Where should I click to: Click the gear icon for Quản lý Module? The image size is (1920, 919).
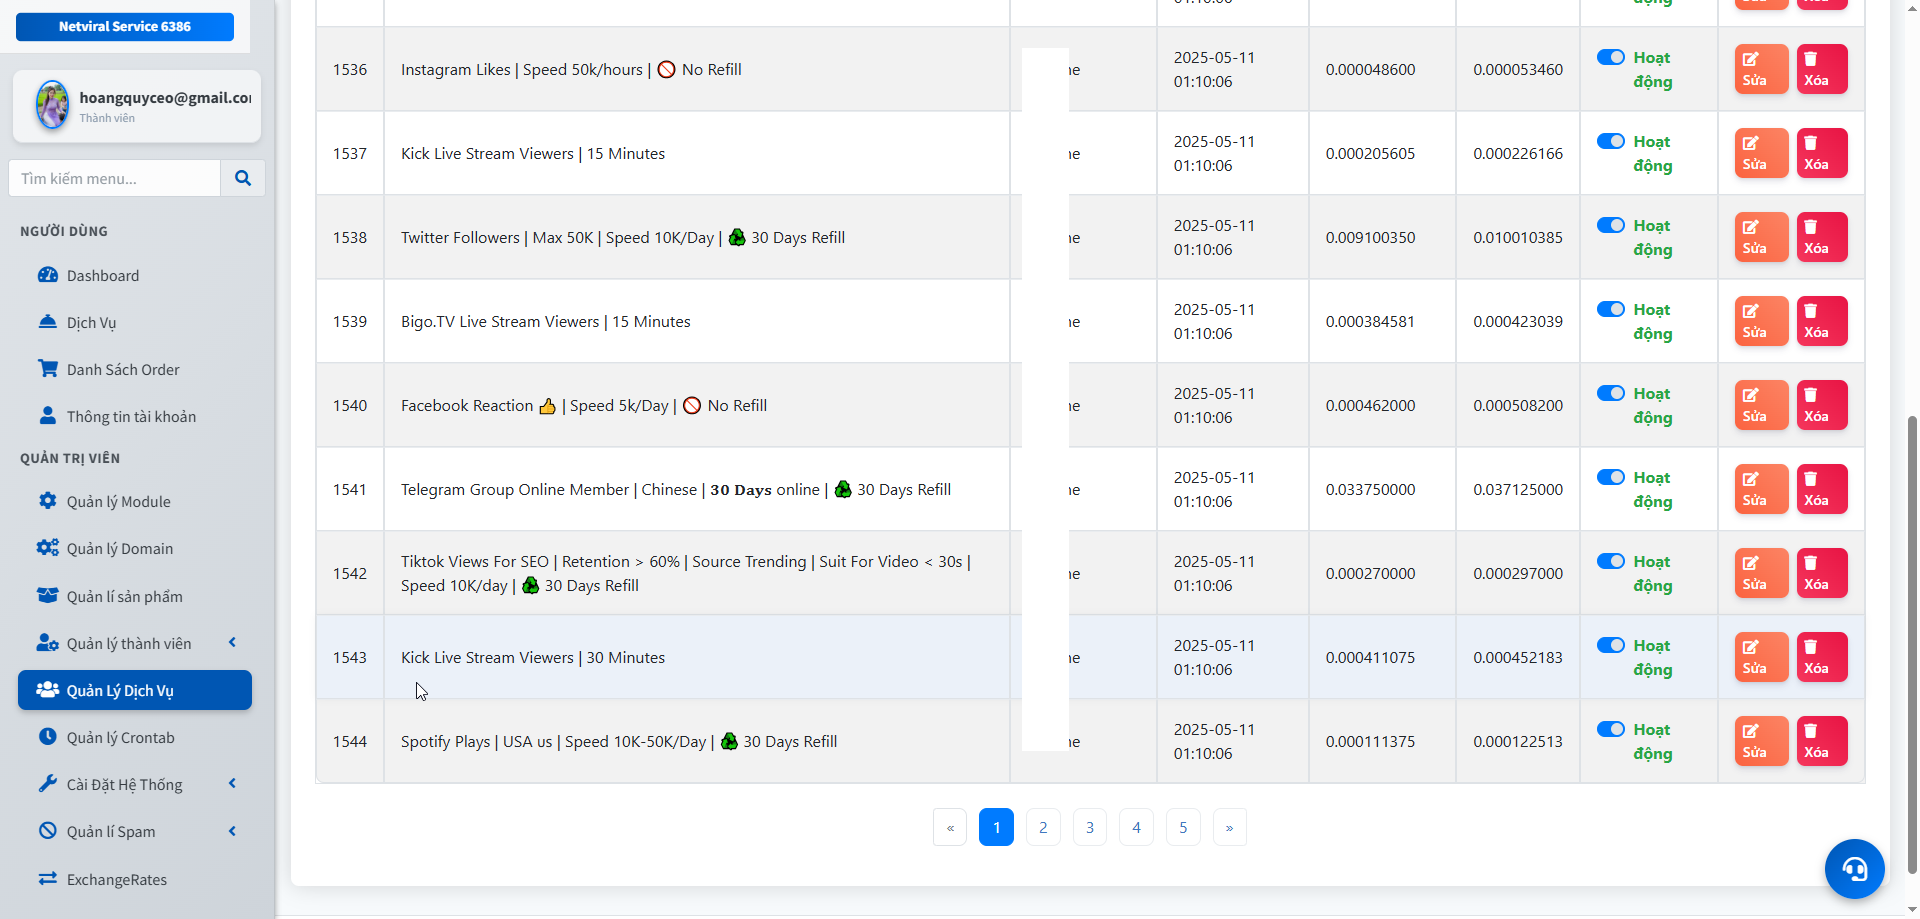click(x=47, y=501)
